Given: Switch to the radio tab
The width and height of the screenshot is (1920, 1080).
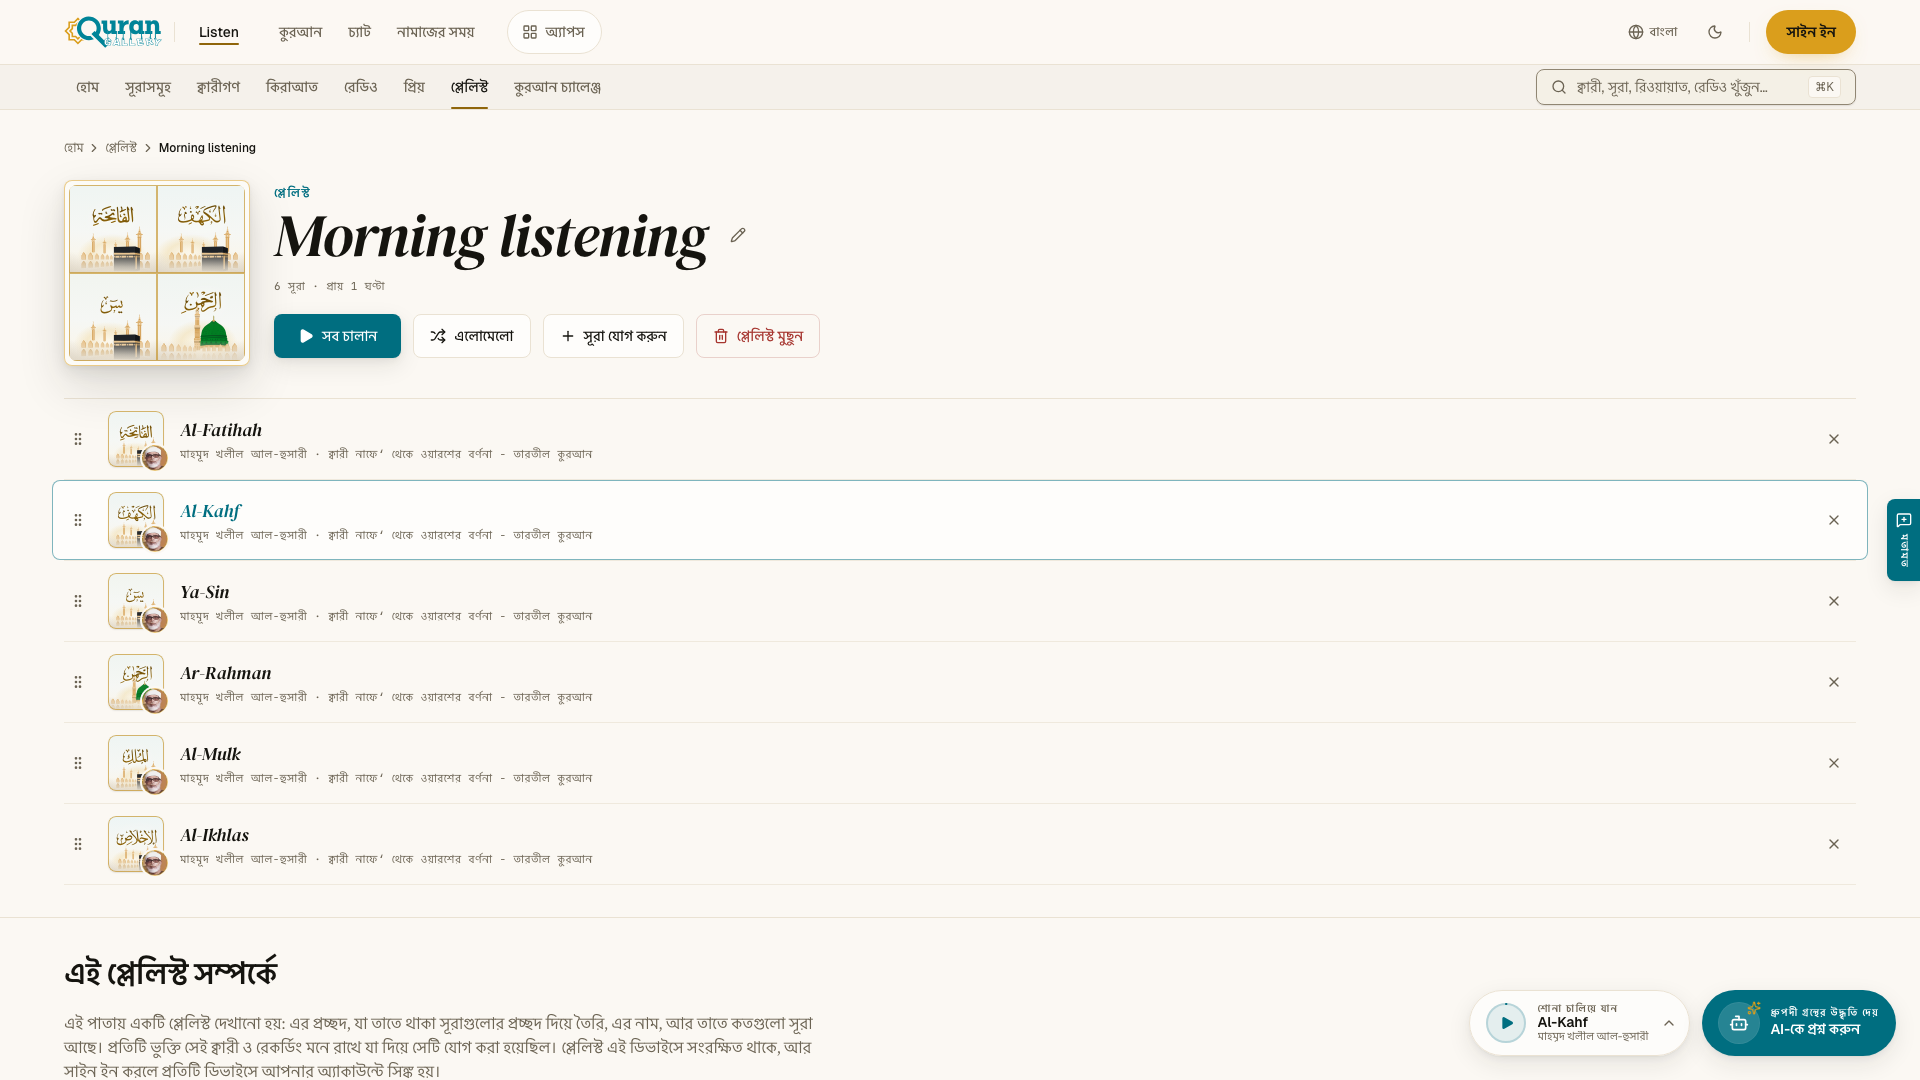Looking at the screenshot, I should pos(361,87).
